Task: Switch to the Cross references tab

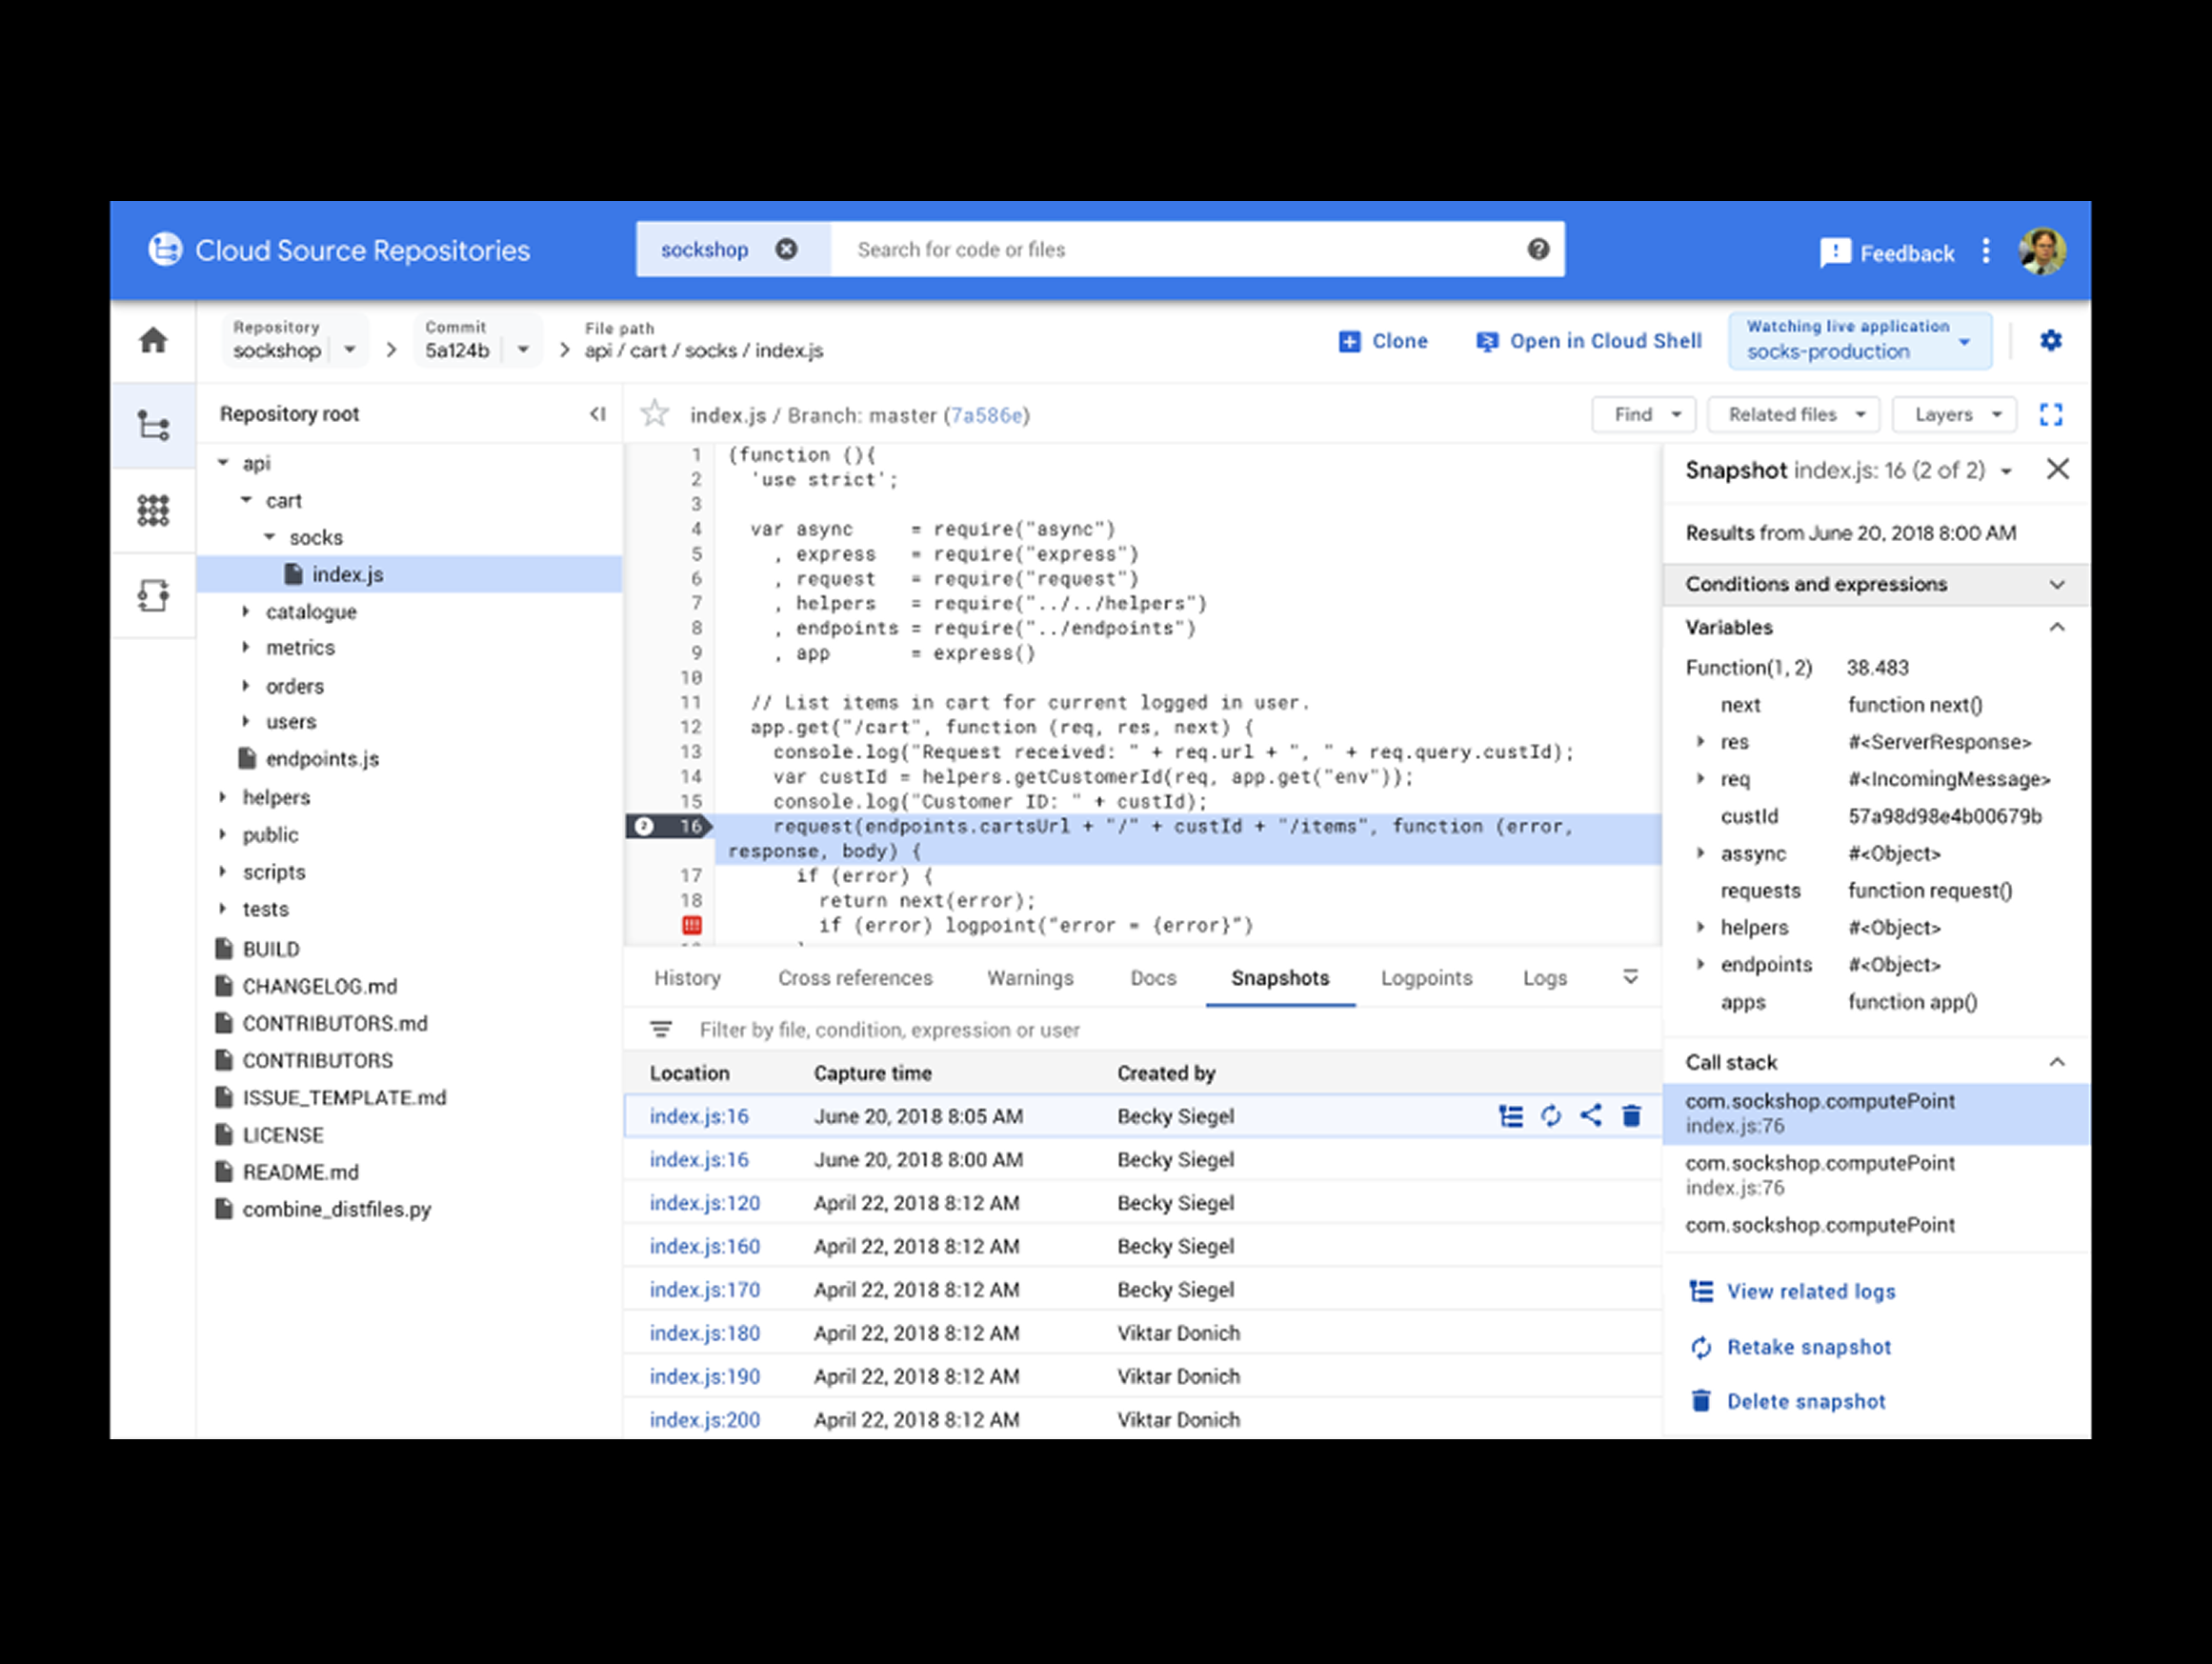Action: (855, 978)
